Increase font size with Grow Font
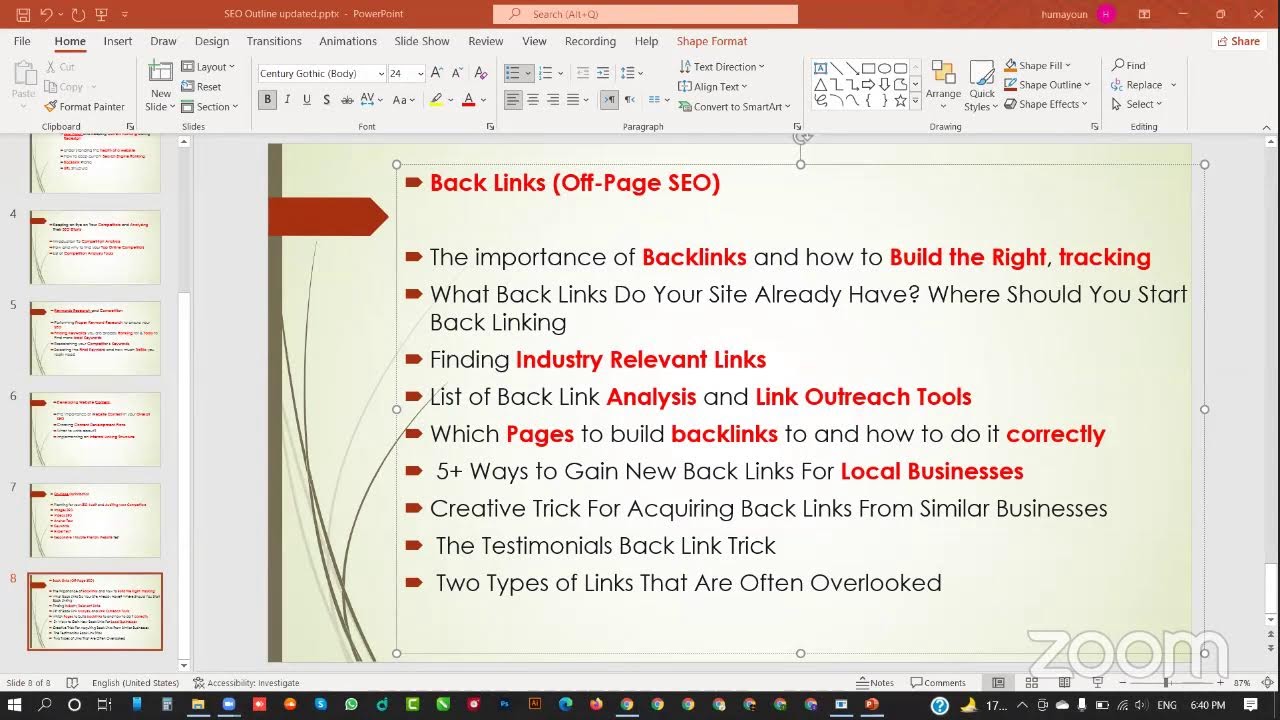Viewport: 1280px width, 720px height. point(434,72)
